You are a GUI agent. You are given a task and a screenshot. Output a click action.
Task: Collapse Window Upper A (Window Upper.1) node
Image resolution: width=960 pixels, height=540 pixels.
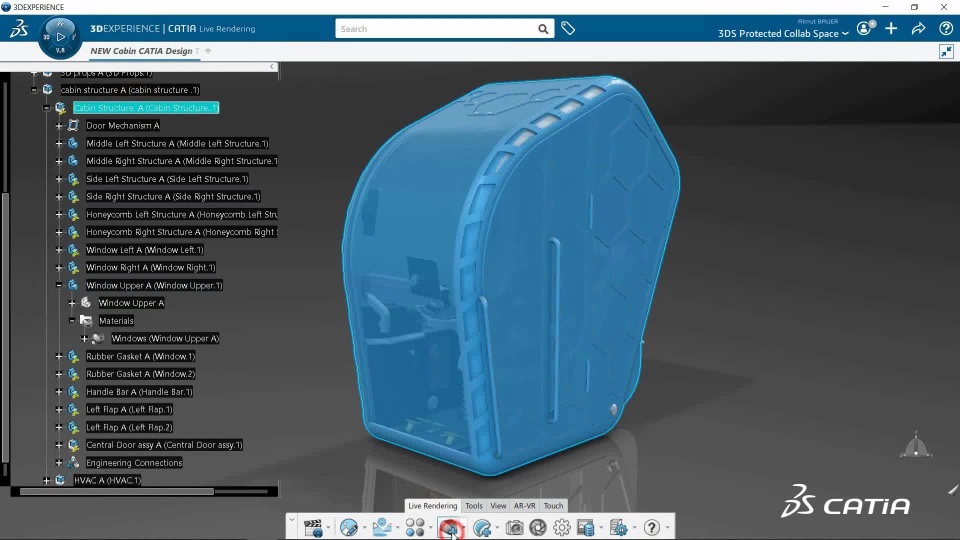click(x=59, y=285)
